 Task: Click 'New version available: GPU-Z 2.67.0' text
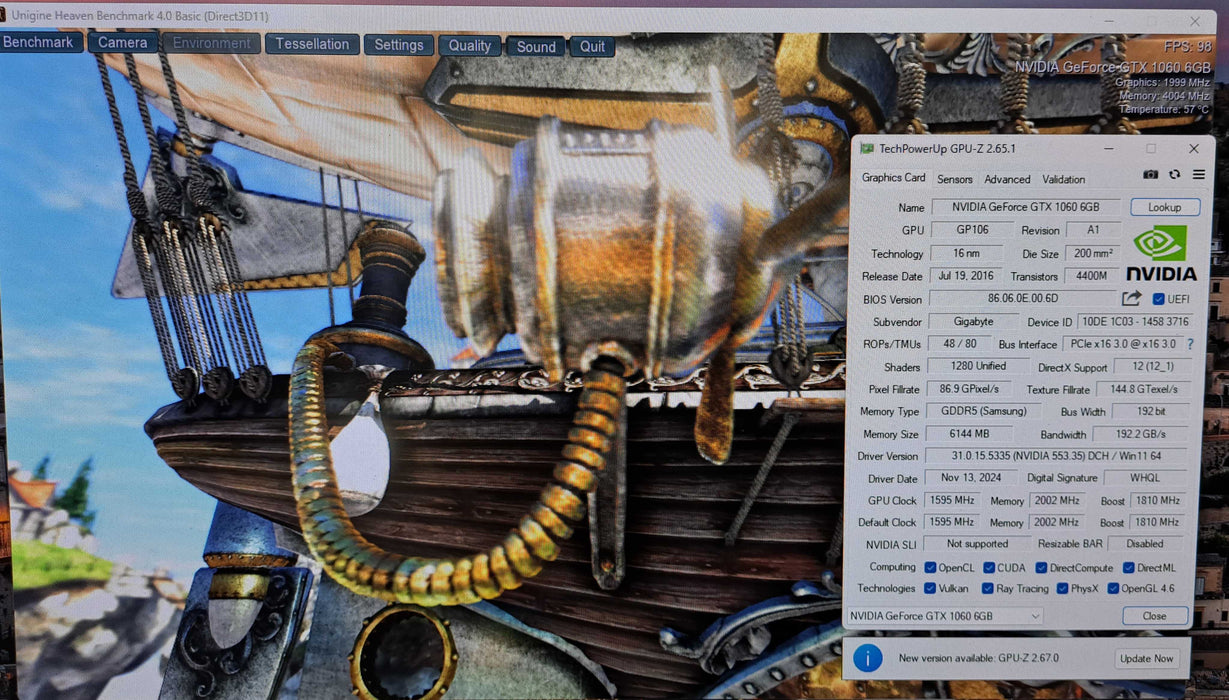tap(978, 658)
